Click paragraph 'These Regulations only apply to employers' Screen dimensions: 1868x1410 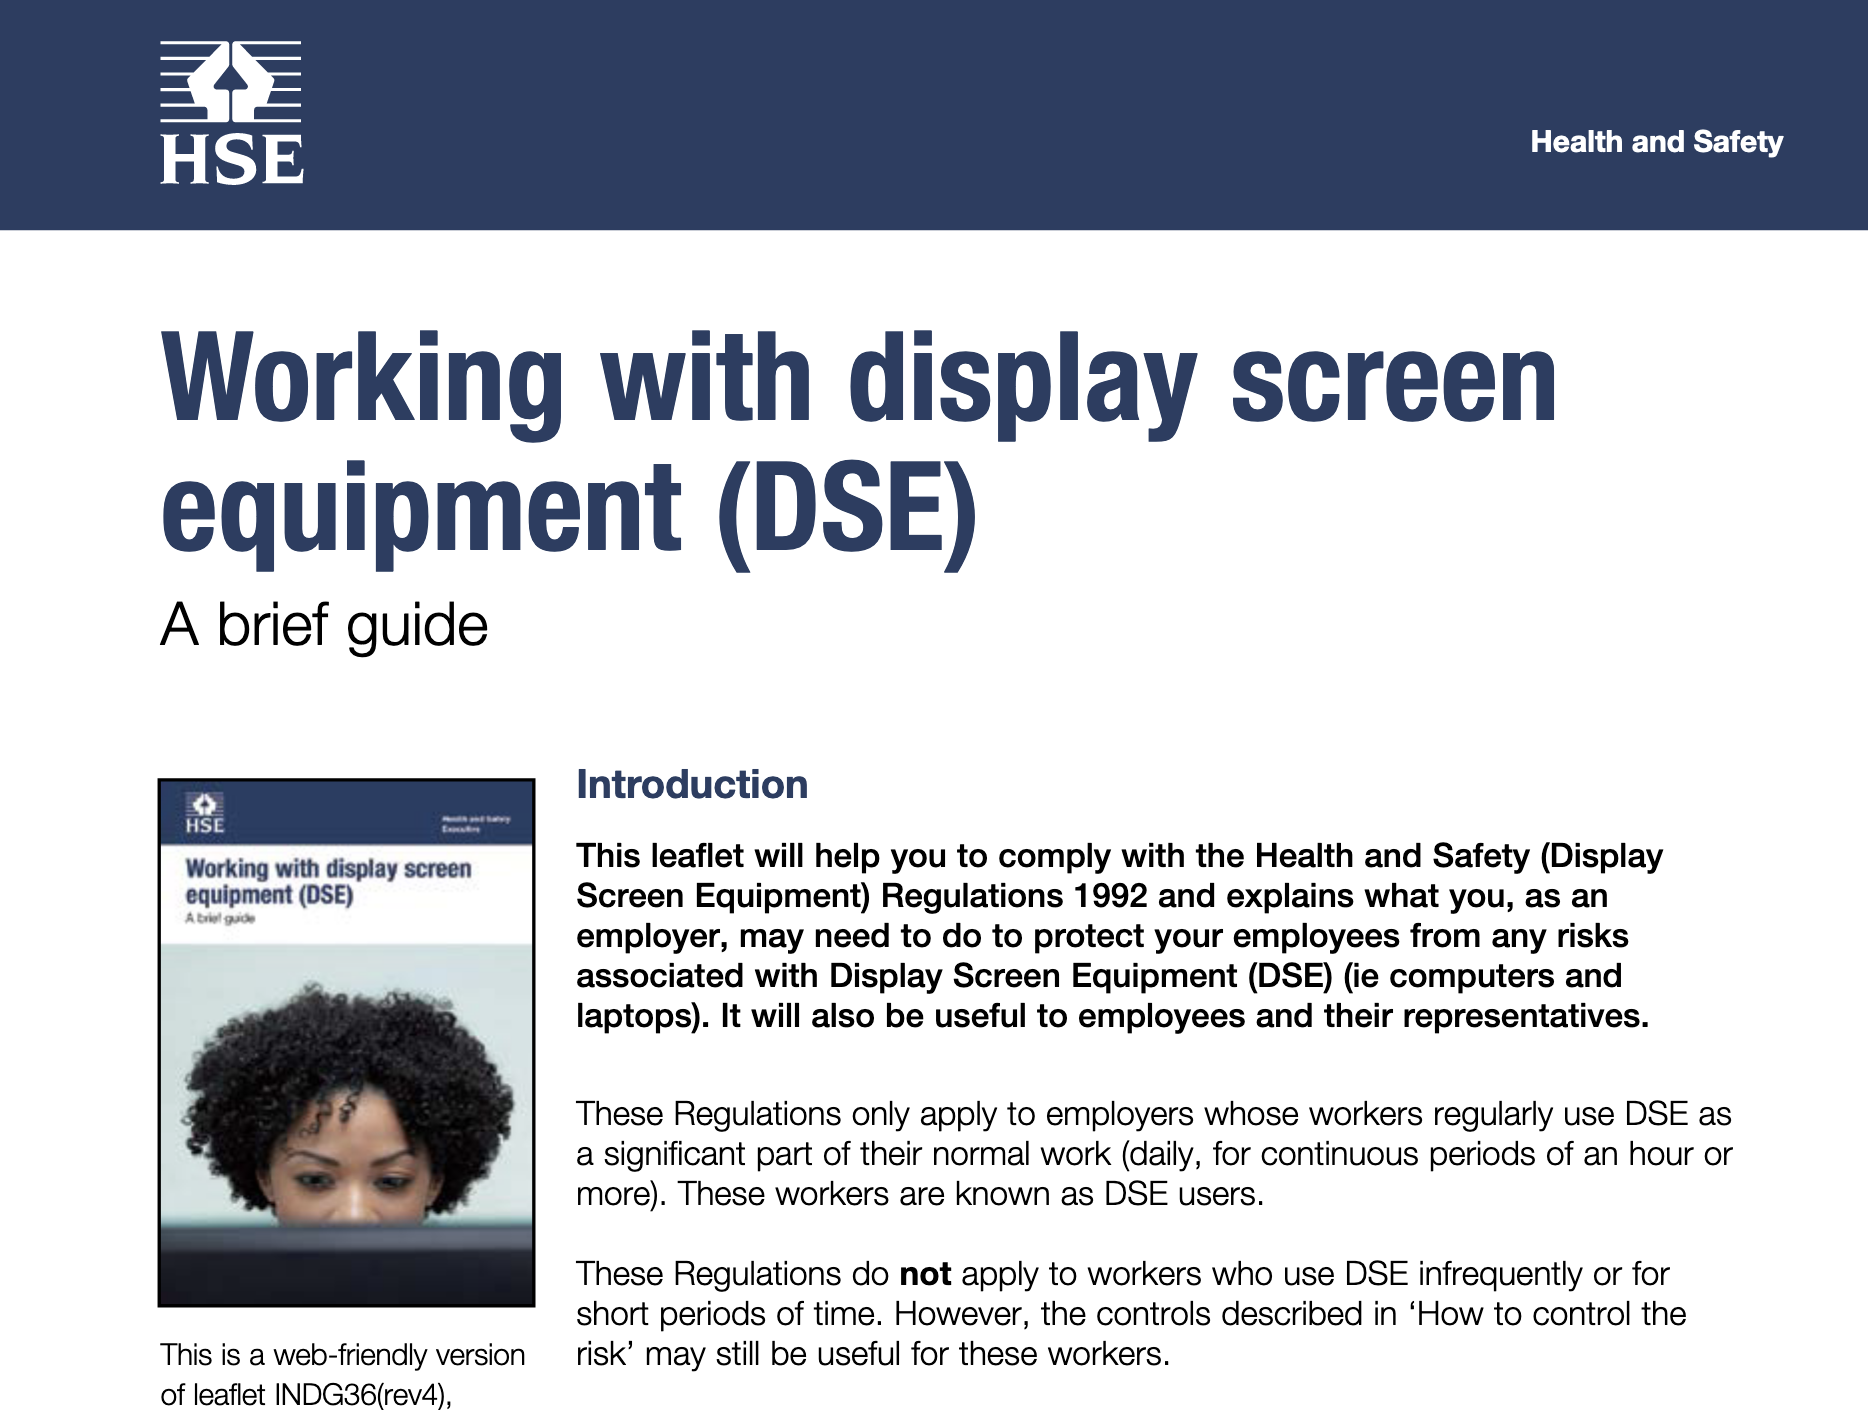coord(1154,1153)
